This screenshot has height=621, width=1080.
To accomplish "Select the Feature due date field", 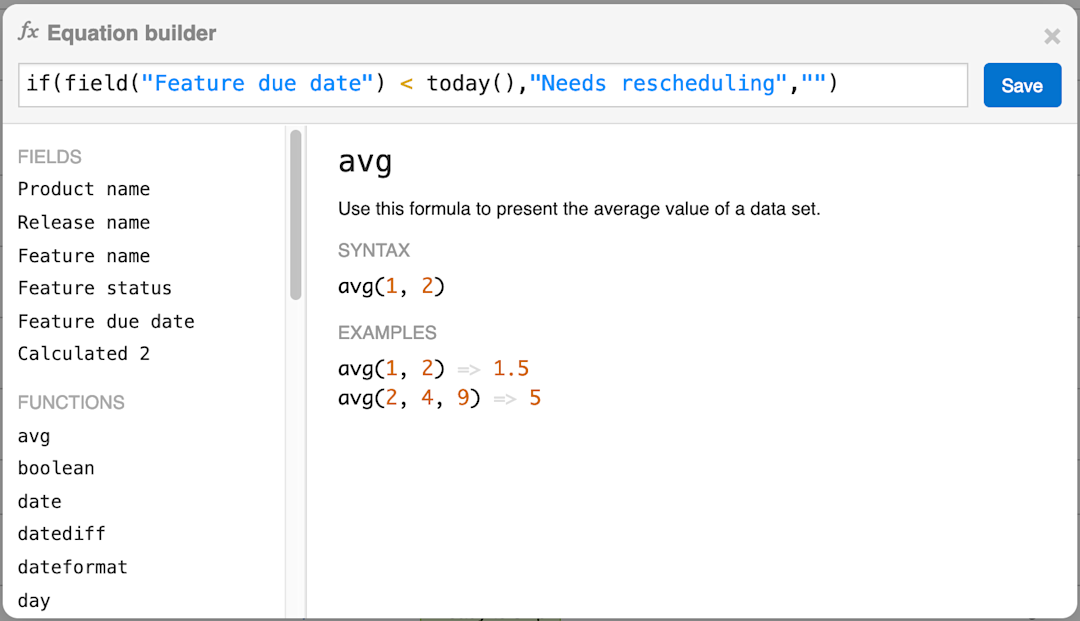I will point(106,321).
